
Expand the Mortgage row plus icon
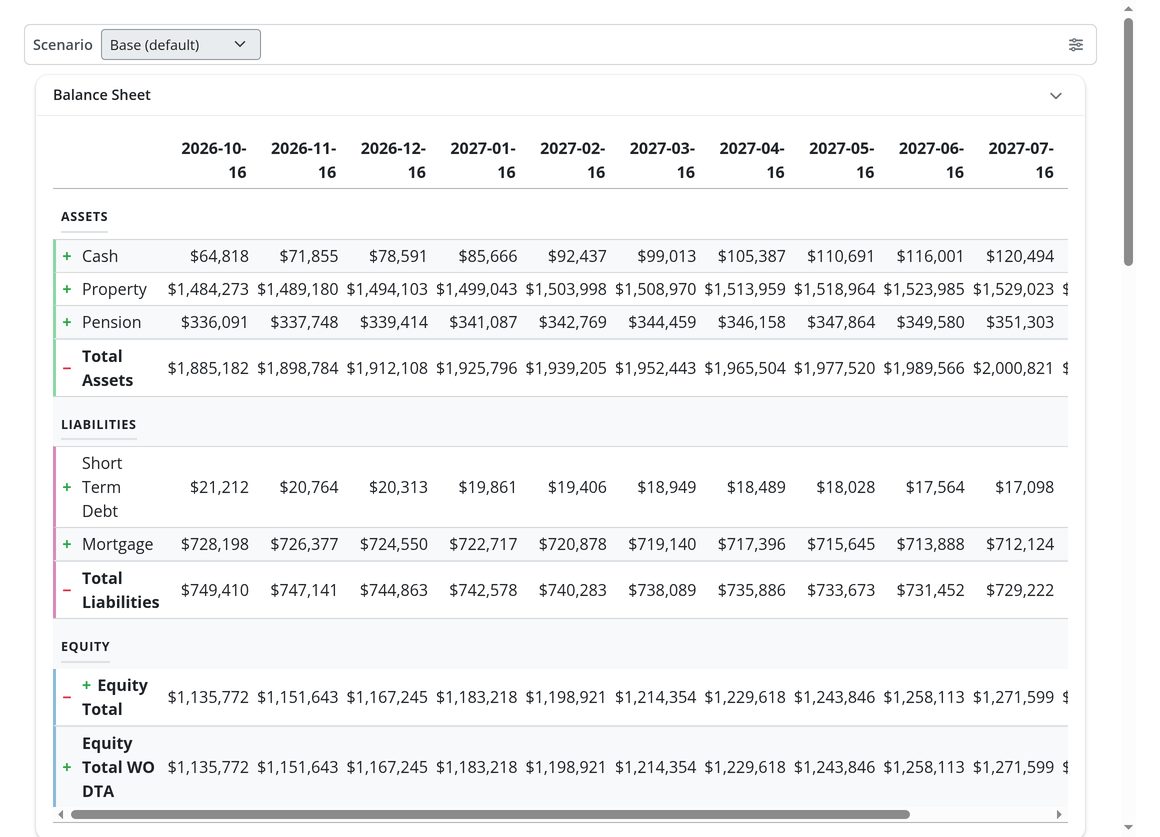(x=67, y=545)
